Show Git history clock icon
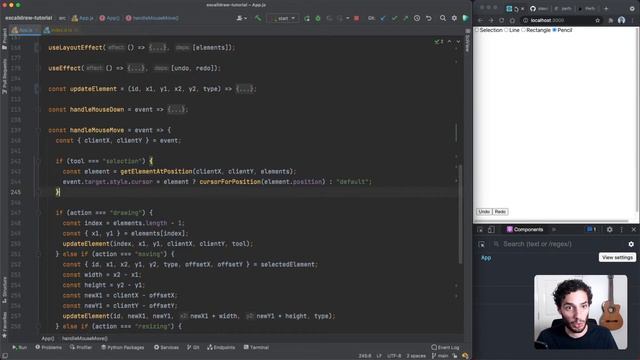 click(x=417, y=18)
